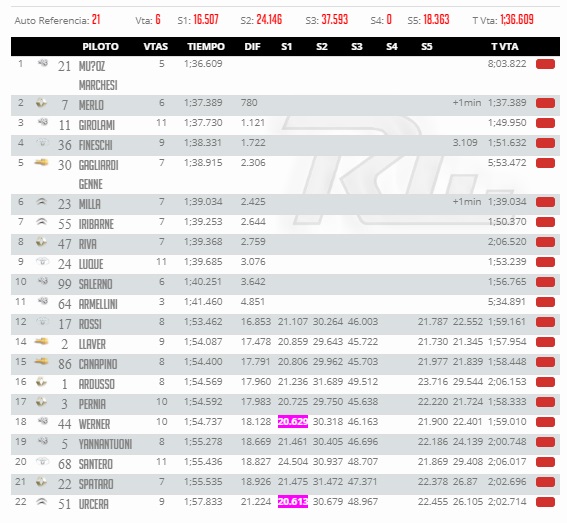The height and width of the screenshot is (523, 567).
Task: Select driver name YANNANTUONI
Action: click(x=105, y=444)
